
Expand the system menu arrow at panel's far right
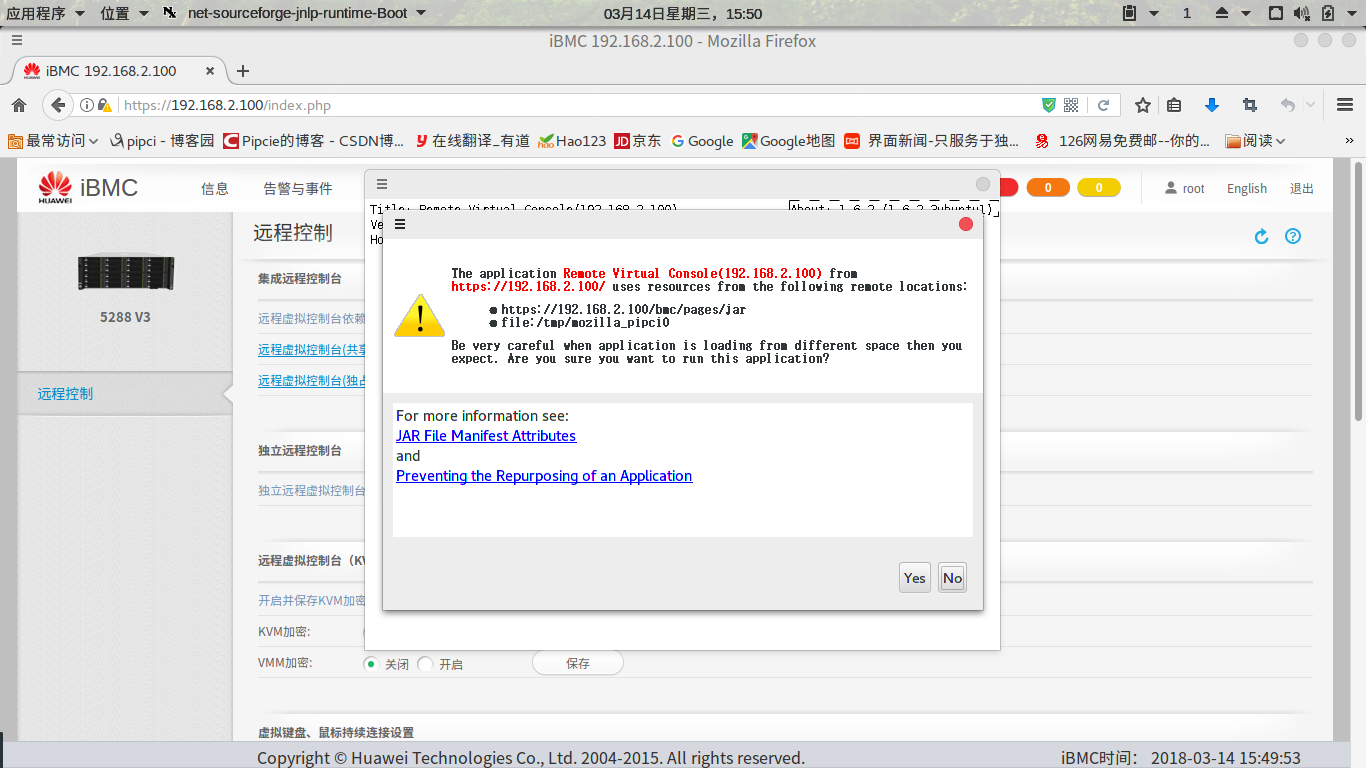click(x=1351, y=13)
